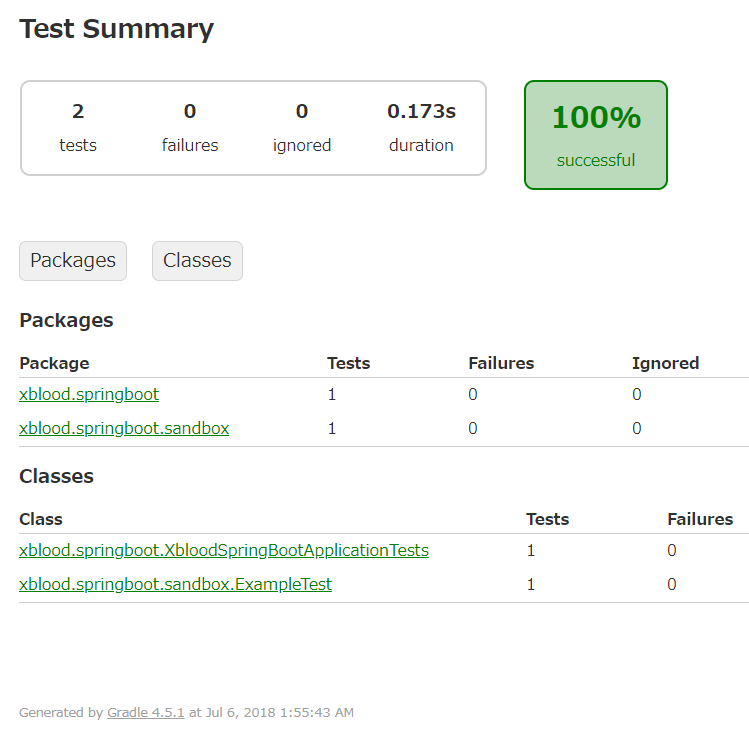
Task: Switch to the Packages tab
Action: pos(73,261)
